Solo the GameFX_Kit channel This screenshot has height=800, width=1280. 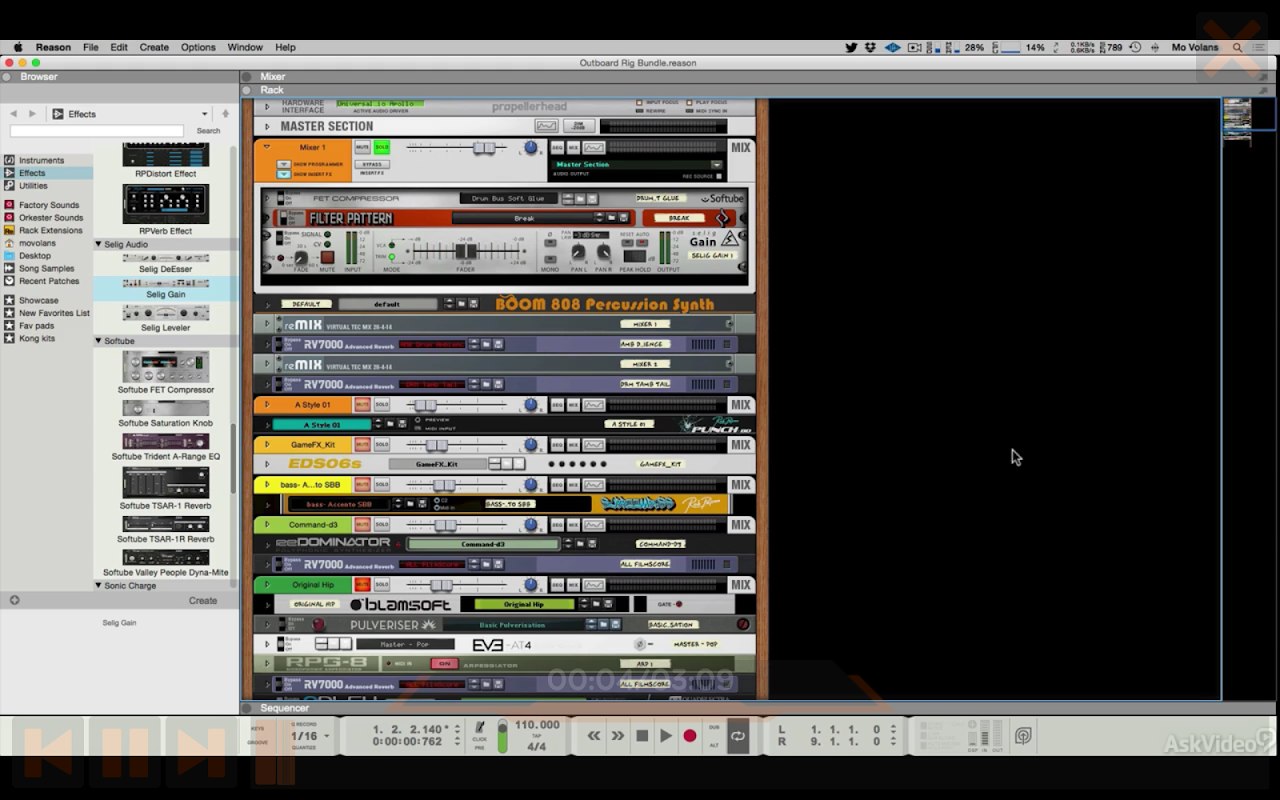382,445
